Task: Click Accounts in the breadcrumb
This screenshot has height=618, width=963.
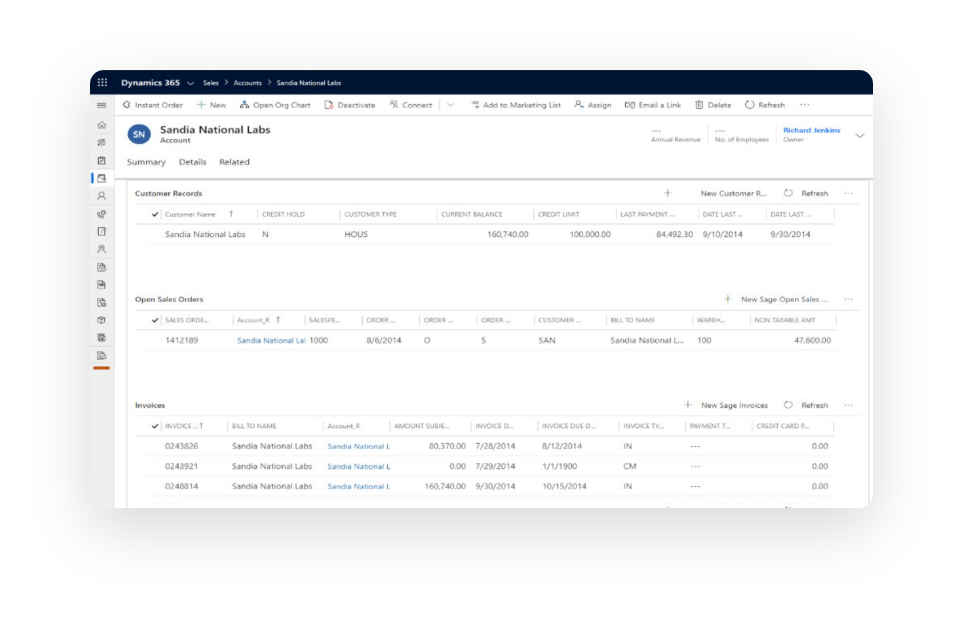Action: tap(248, 83)
